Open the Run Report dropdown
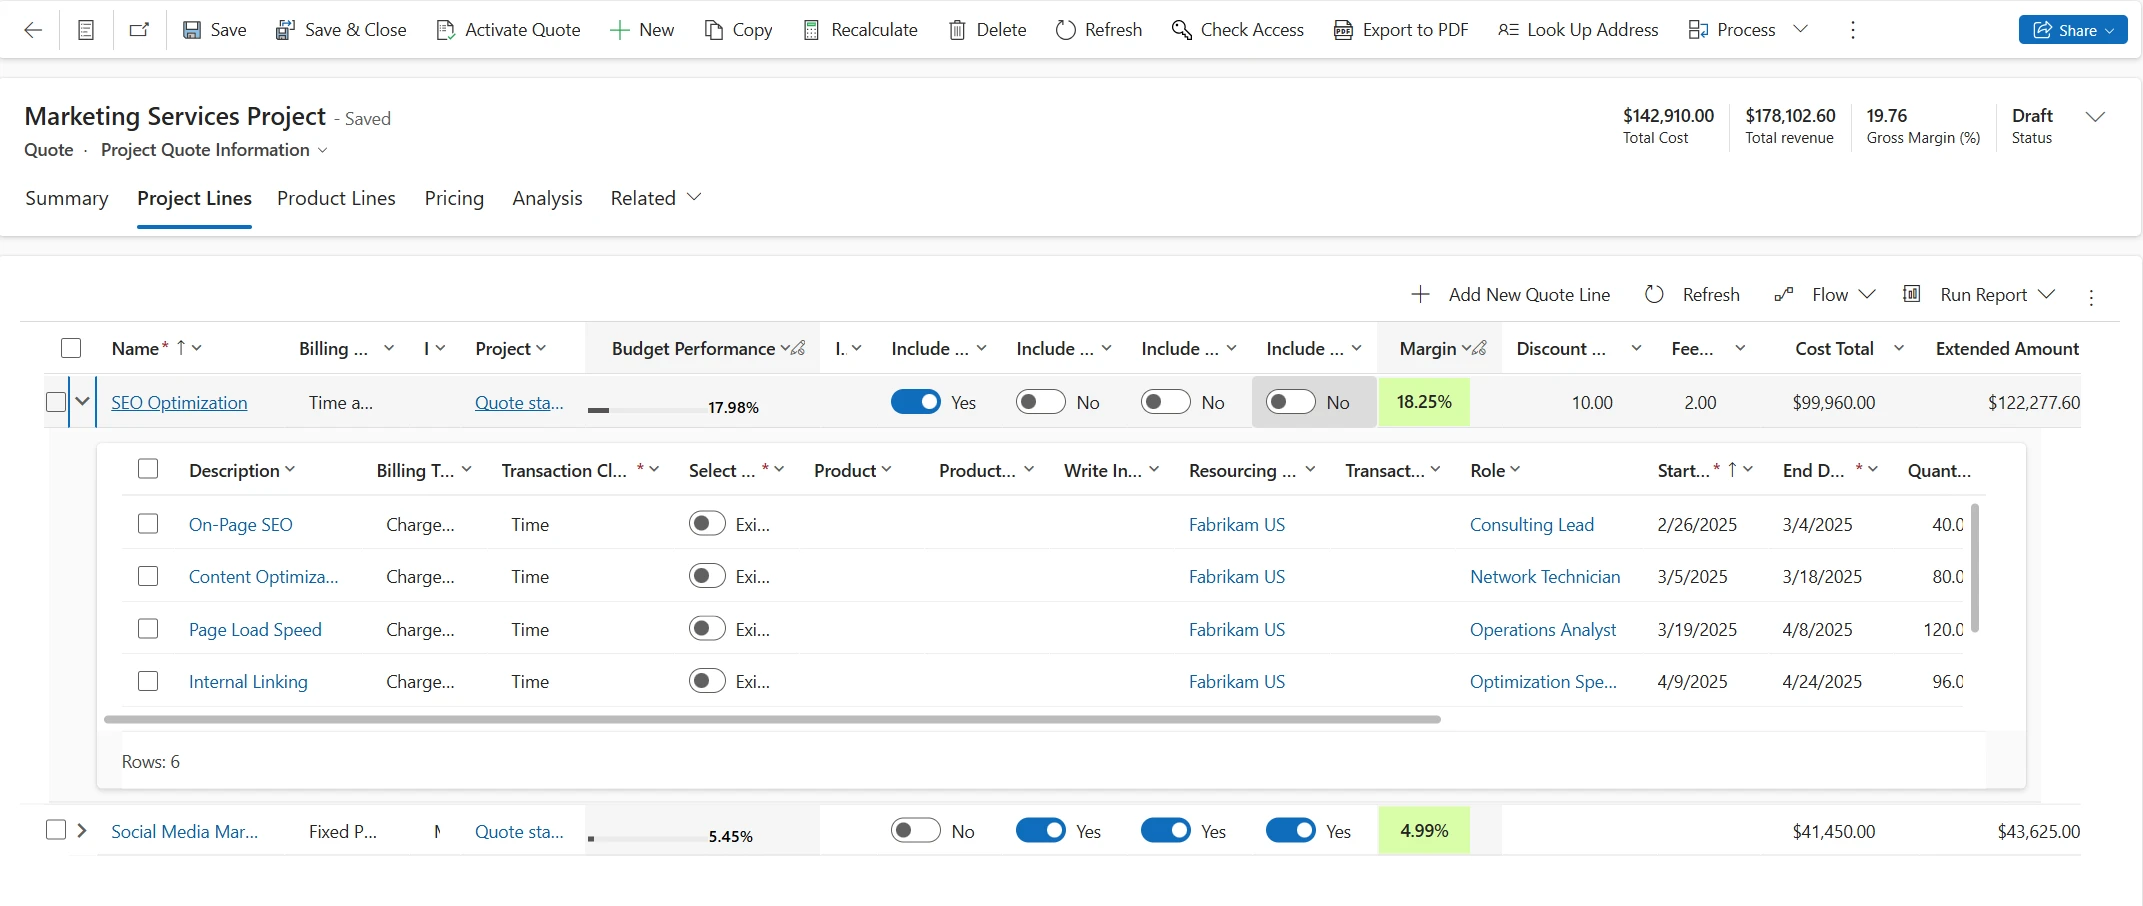 2046,295
